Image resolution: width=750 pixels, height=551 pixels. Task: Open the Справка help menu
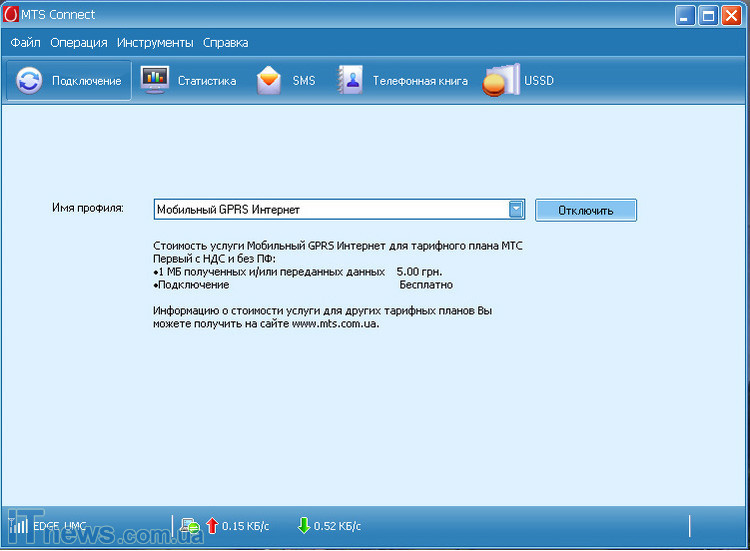point(225,43)
